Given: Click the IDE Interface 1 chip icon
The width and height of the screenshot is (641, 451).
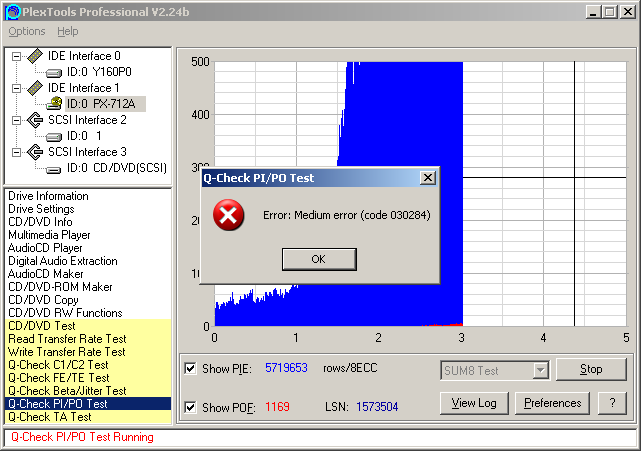Looking at the screenshot, I should coord(35,88).
